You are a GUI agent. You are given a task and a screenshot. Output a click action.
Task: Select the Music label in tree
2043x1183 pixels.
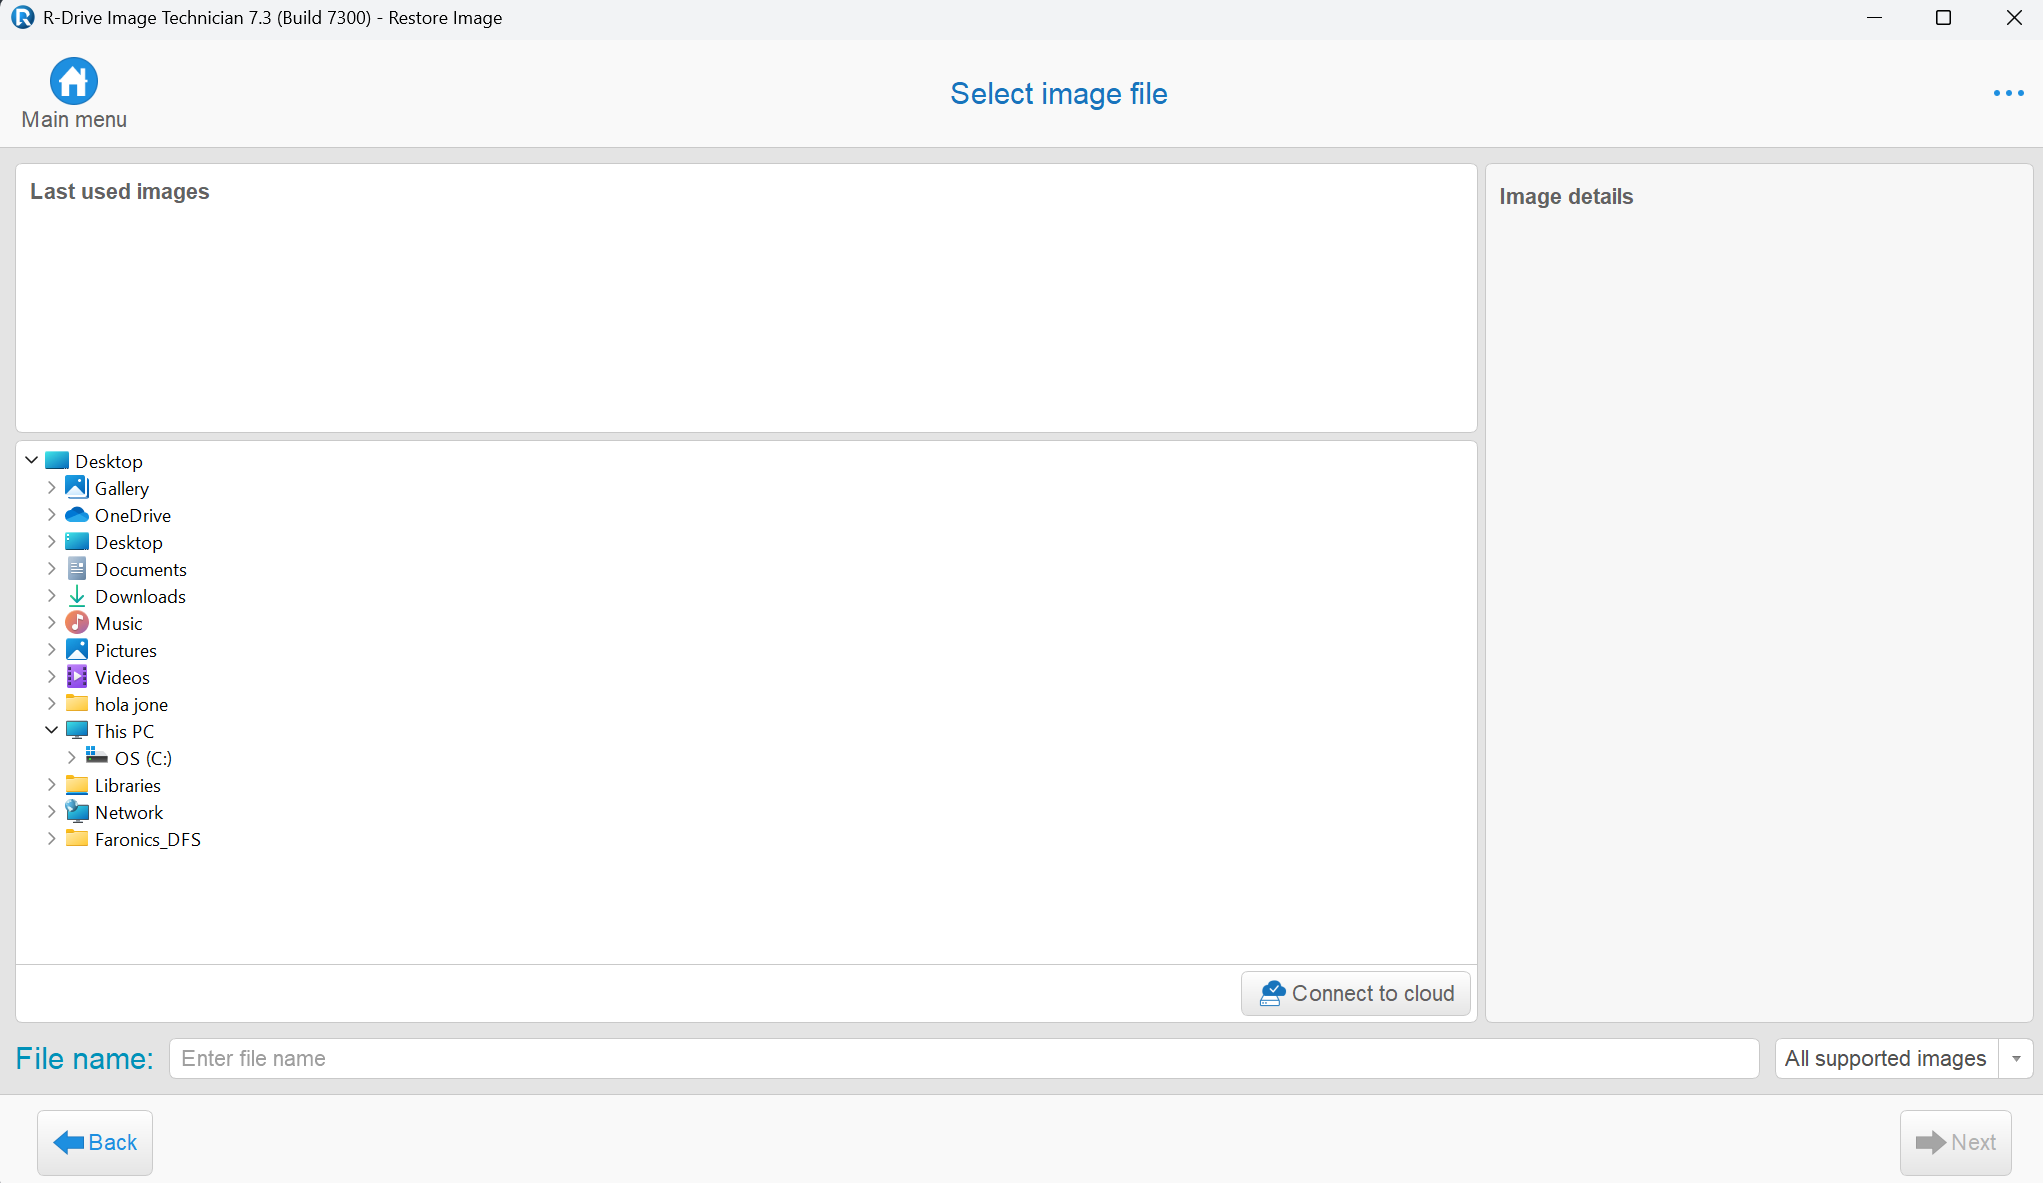point(119,623)
